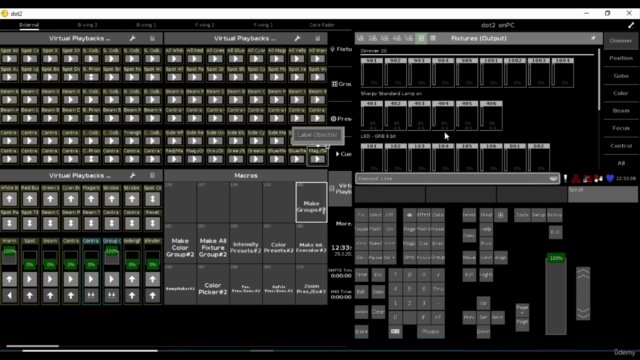Image resolution: width=640 pixels, height=360 pixels.
Task: Select fixture 1001 dimmer tile
Action: tap(491, 73)
